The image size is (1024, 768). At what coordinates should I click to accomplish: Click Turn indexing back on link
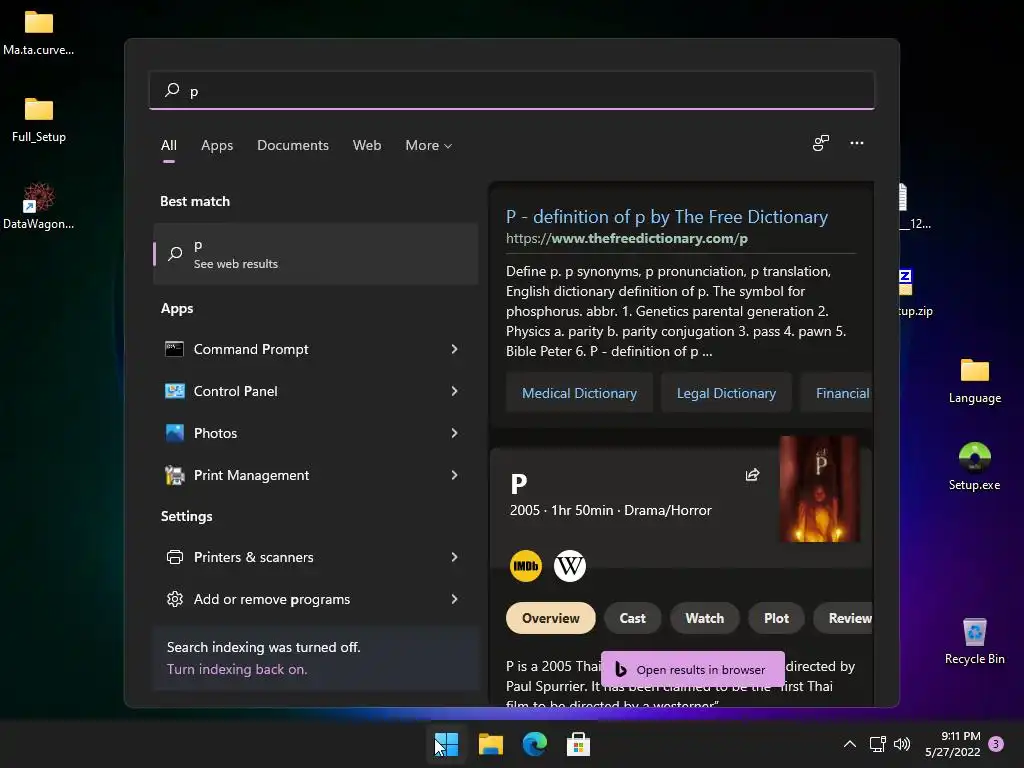(x=236, y=669)
